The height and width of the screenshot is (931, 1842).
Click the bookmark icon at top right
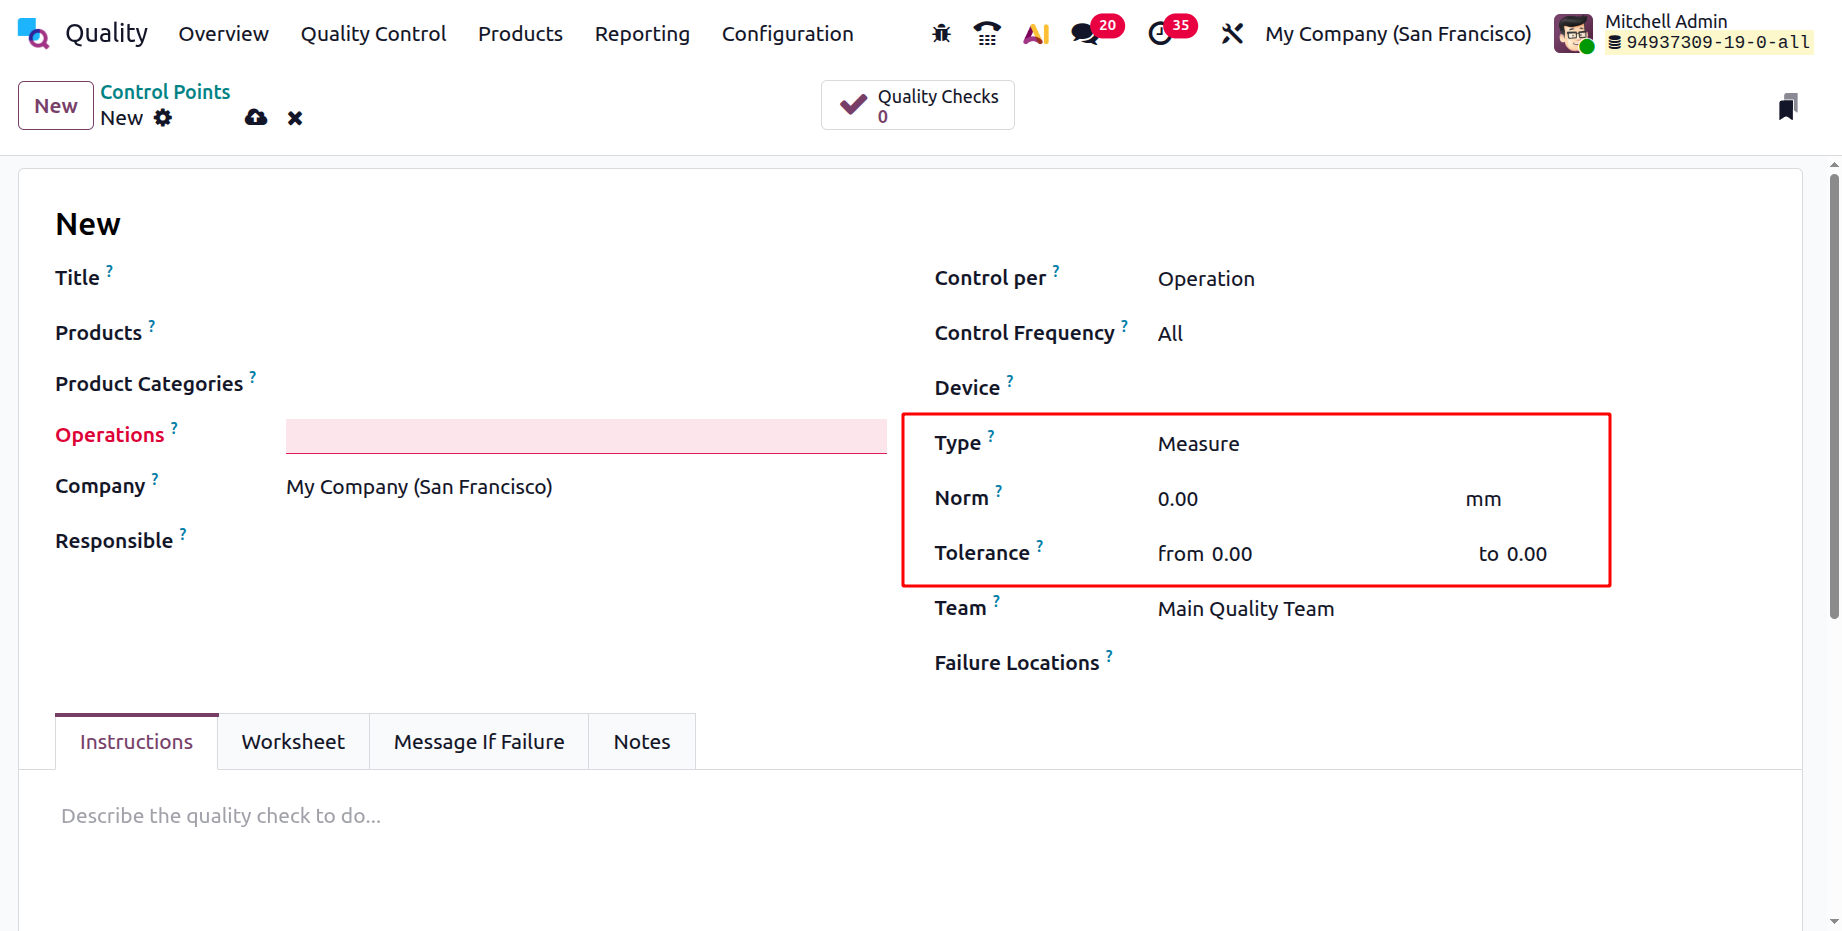[1788, 107]
